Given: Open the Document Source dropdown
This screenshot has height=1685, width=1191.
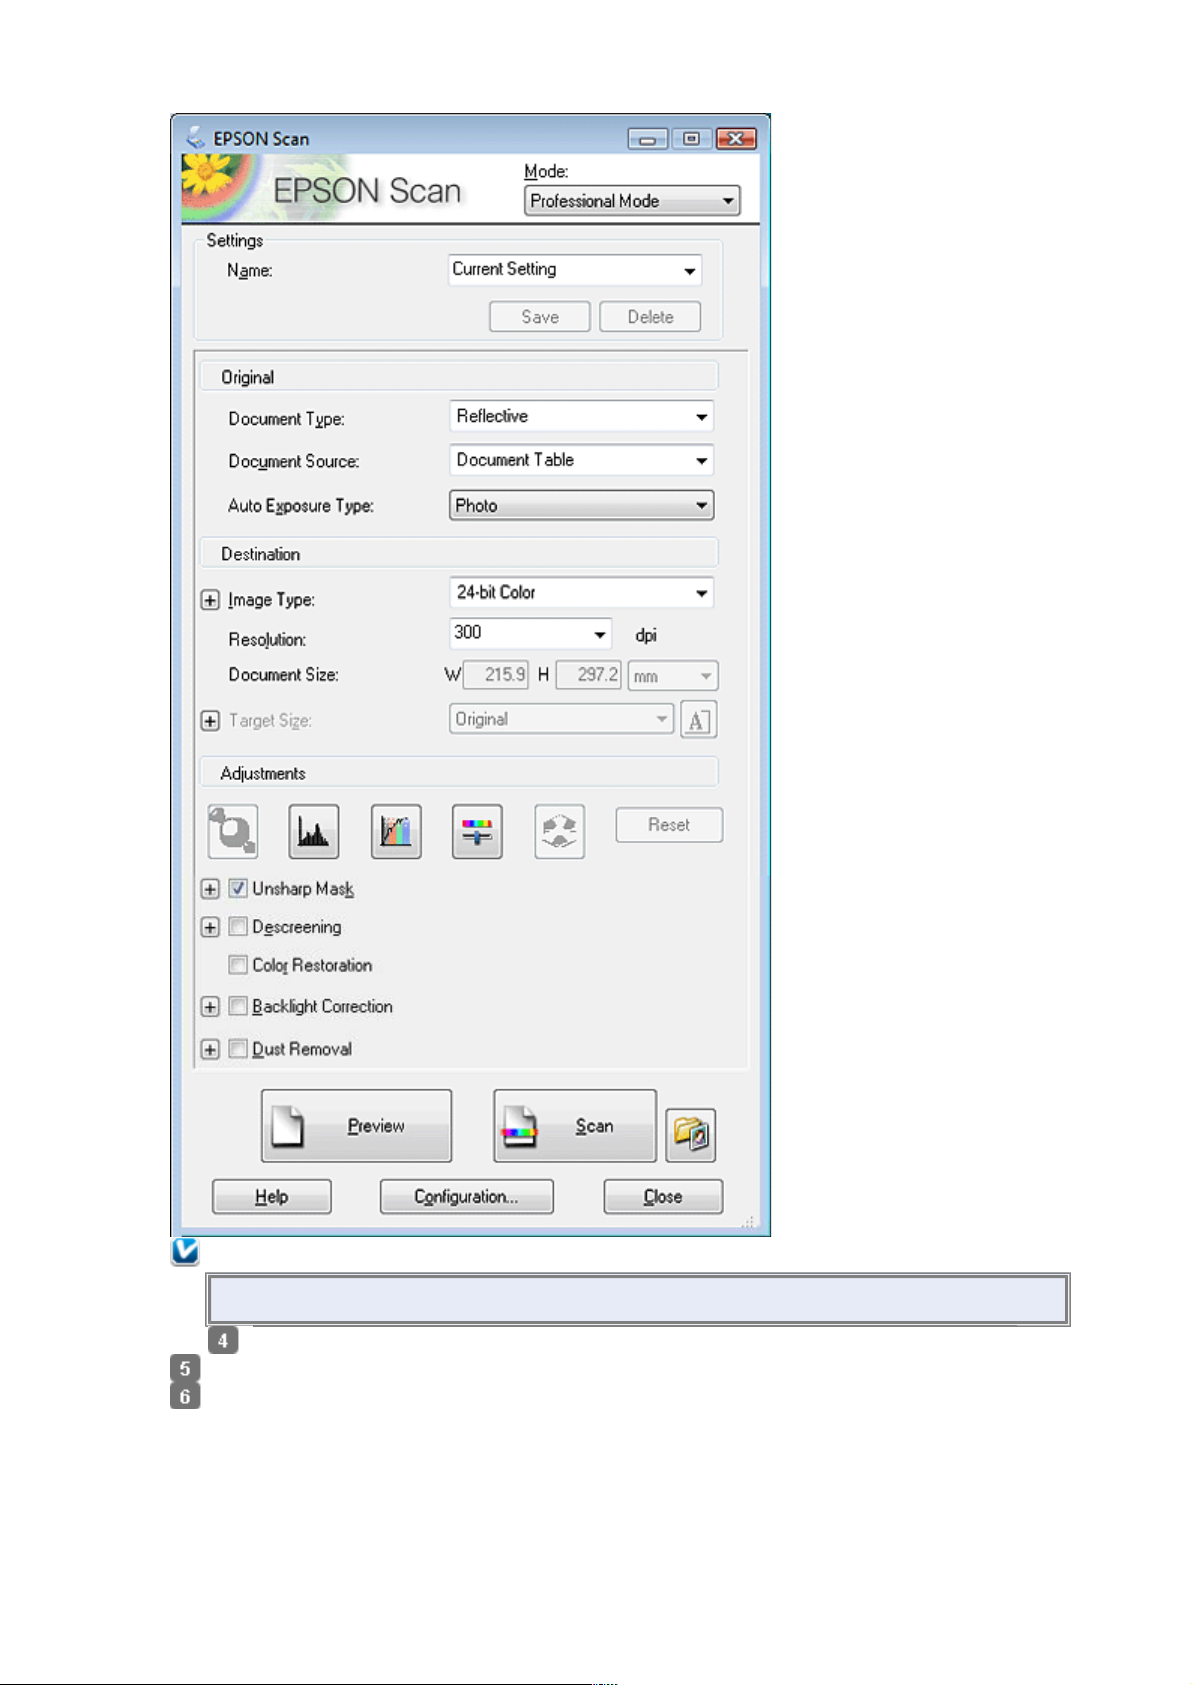Looking at the screenshot, I should click(x=581, y=460).
